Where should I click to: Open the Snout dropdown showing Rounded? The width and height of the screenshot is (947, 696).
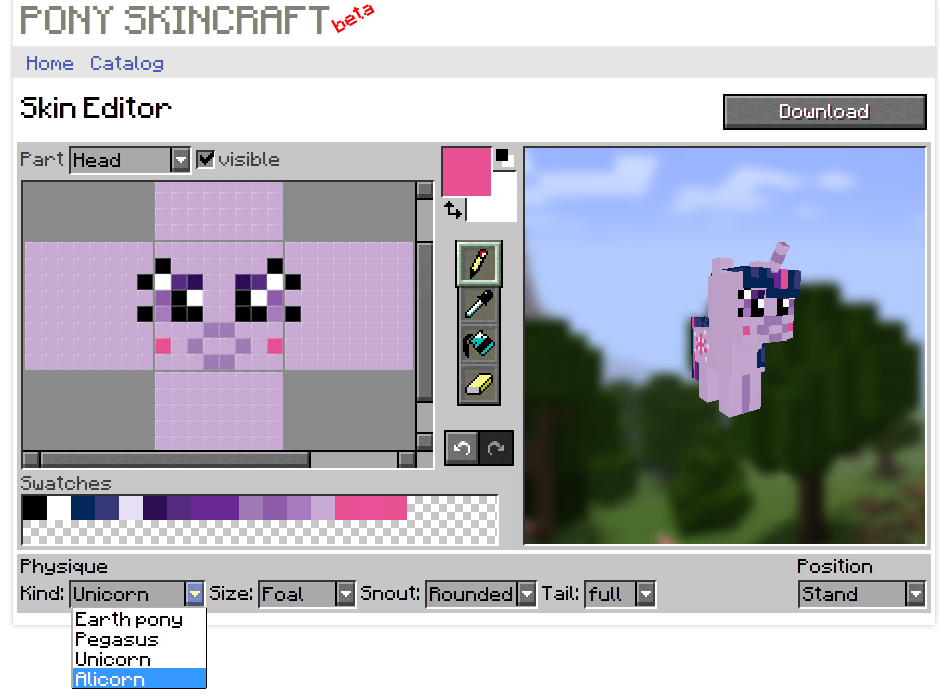pyautogui.click(x=481, y=594)
